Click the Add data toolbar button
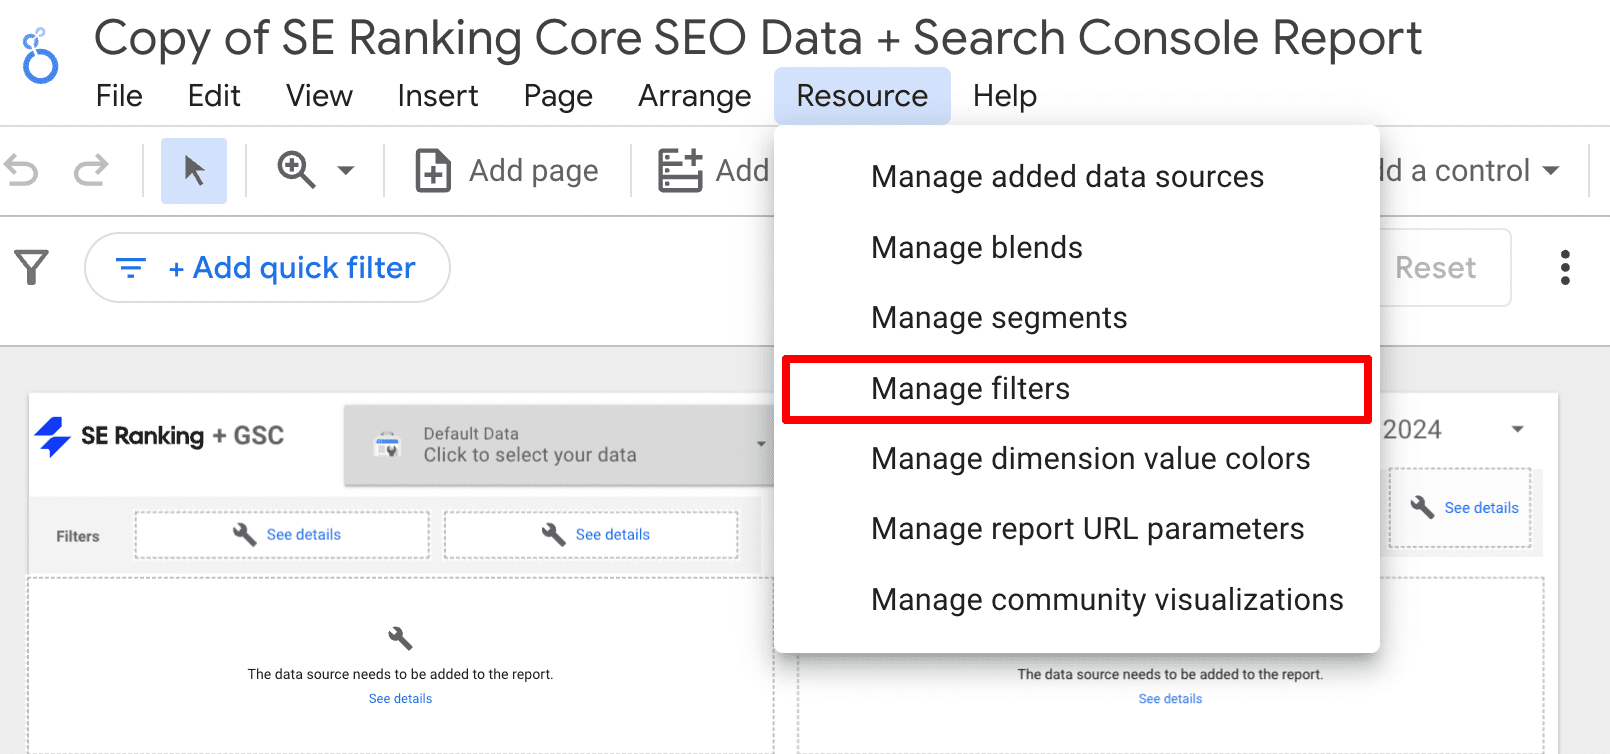The height and width of the screenshot is (754, 1610). [x=713, y=171]
